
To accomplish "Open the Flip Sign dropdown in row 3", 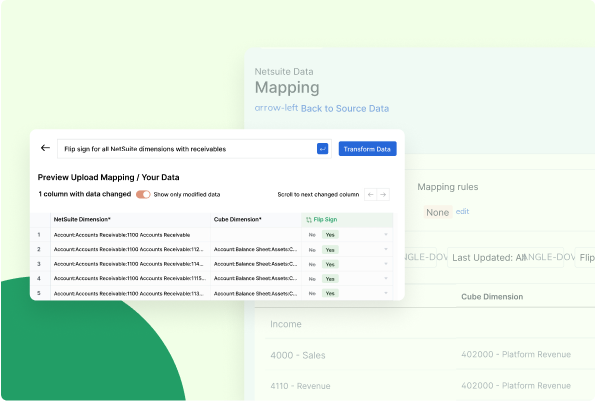I will 386,264.
